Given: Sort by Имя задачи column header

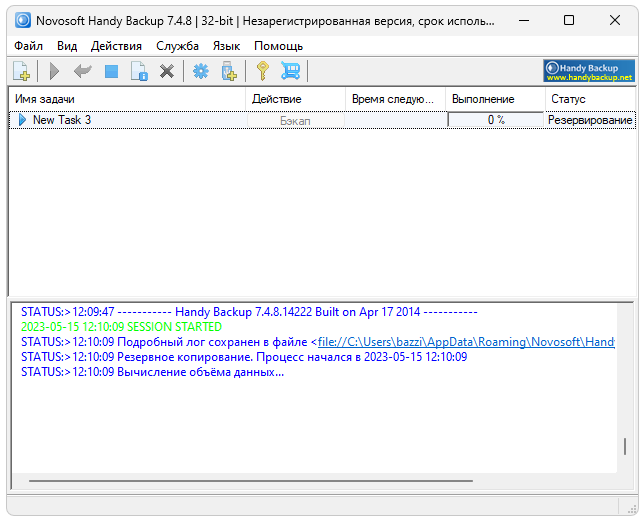Looking at the screenshot, I should [127, 99].
